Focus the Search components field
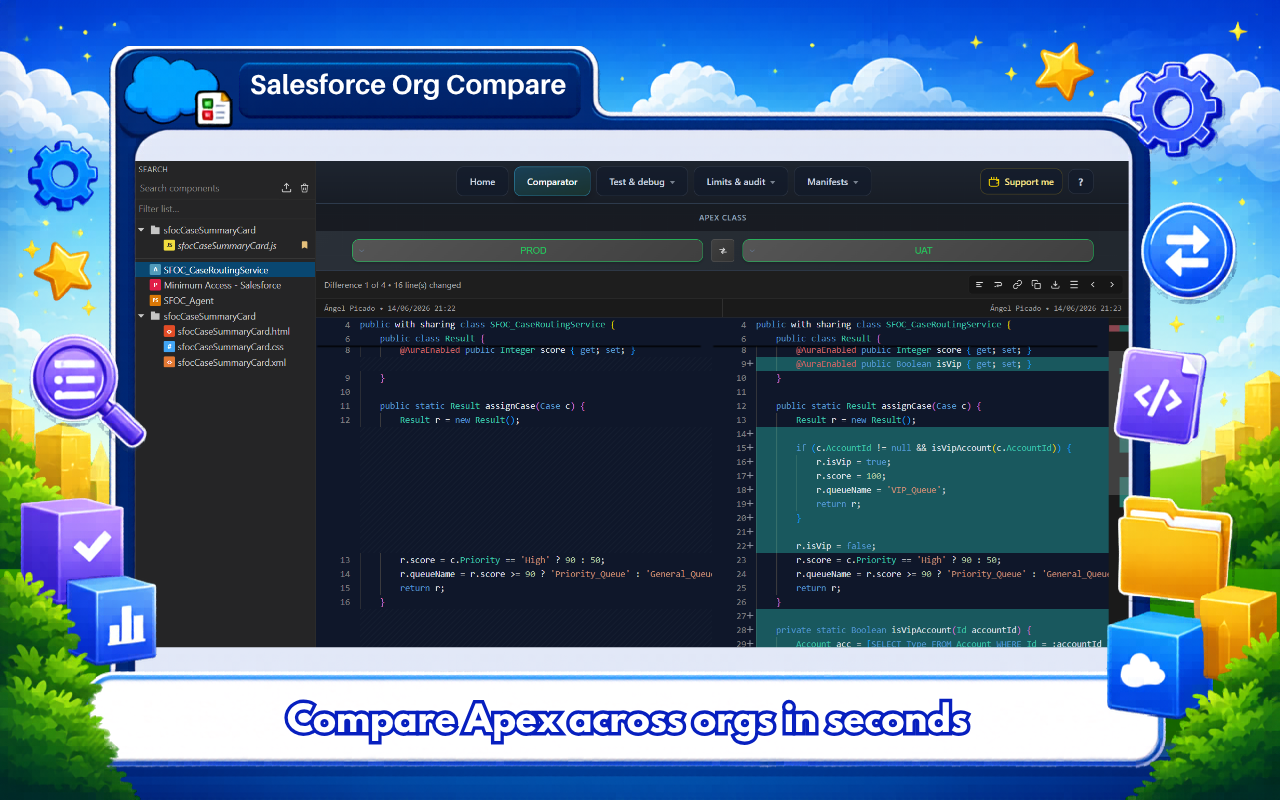 [207, 188]
